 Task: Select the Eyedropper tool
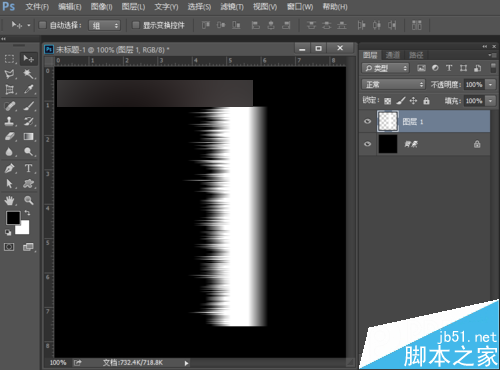pyautogui.click(x=28, y=89)
